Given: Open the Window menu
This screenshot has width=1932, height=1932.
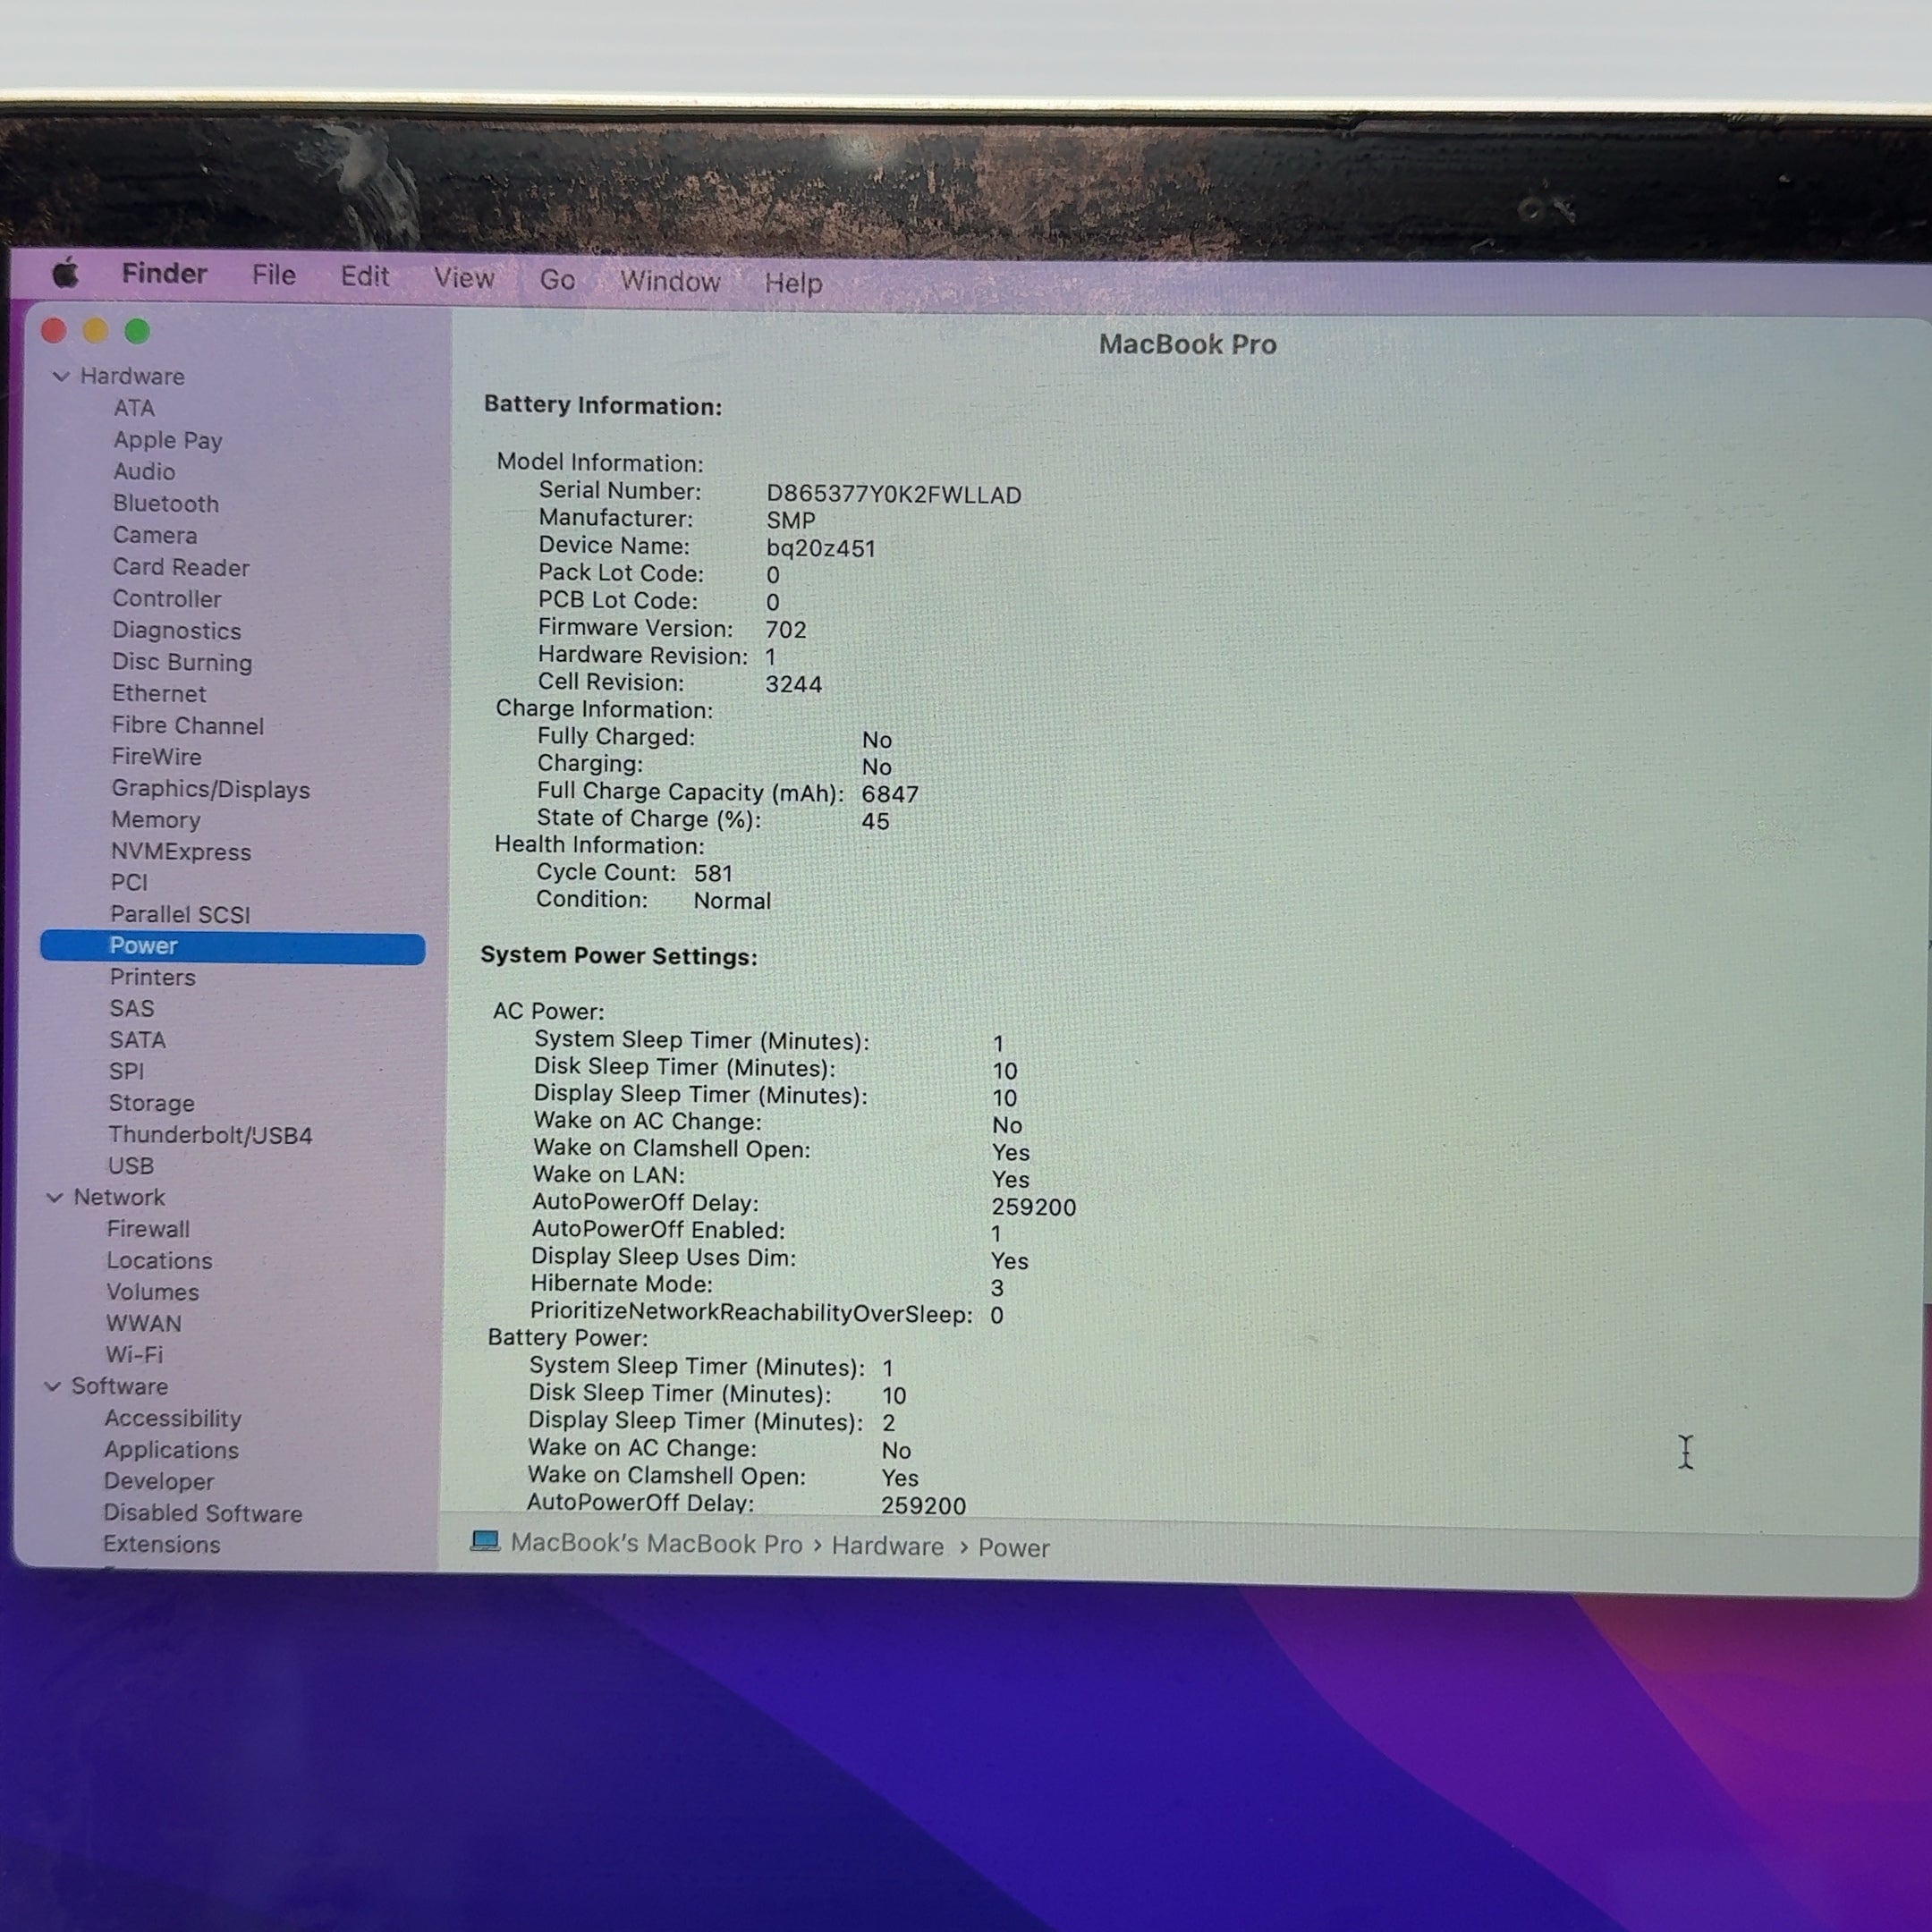Looking at the screenshot, I should coord(670,281).
